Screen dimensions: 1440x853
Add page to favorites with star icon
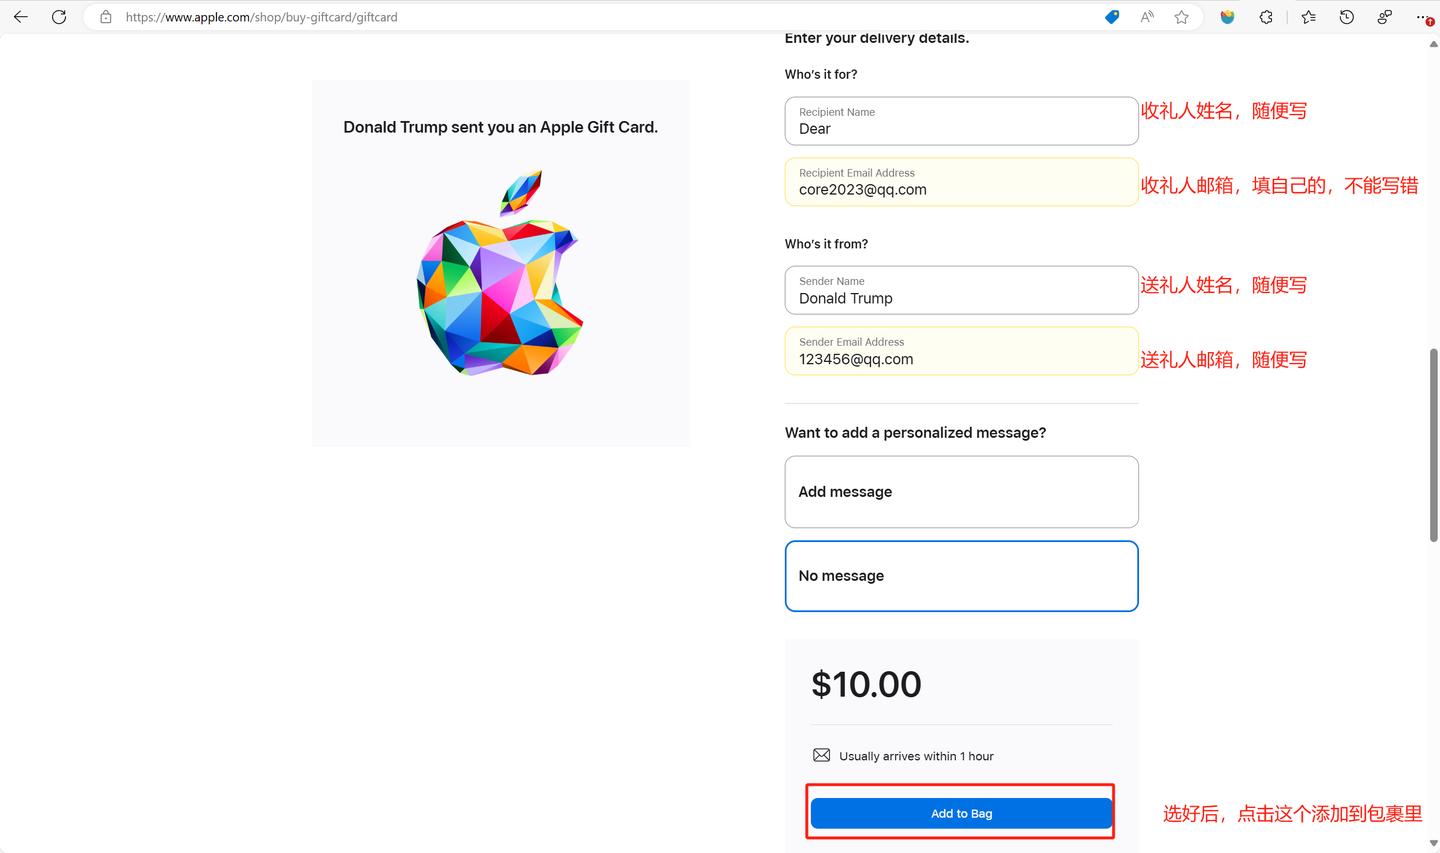point(1182,17)
